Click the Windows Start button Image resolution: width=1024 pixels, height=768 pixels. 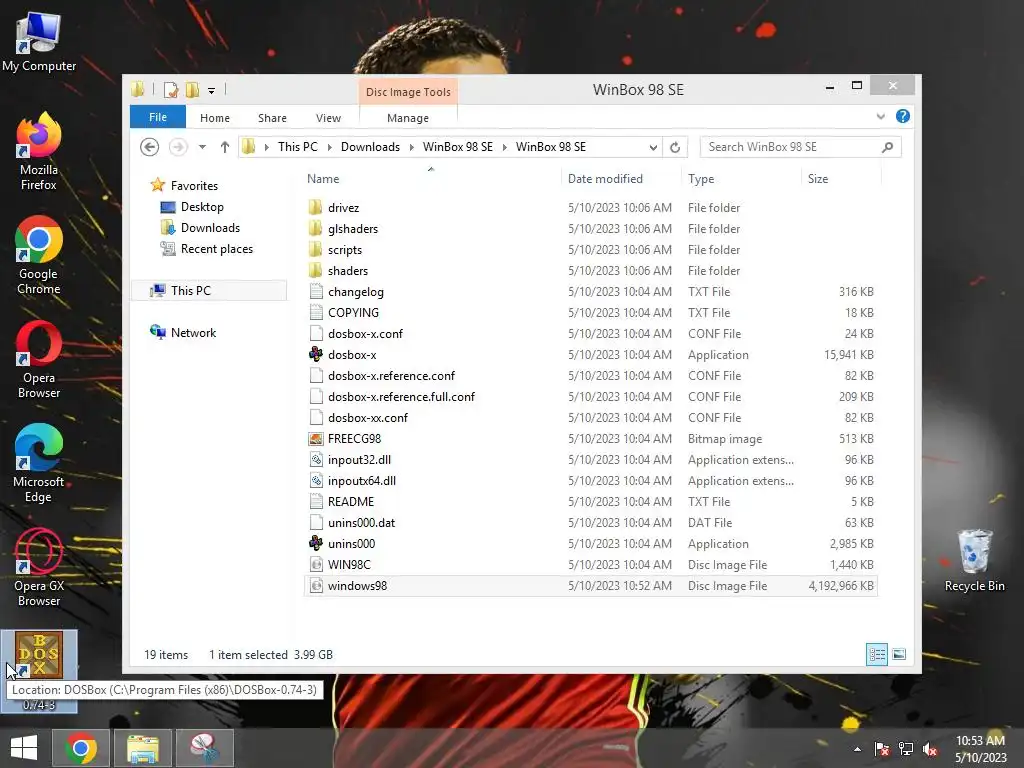[24, 748]
